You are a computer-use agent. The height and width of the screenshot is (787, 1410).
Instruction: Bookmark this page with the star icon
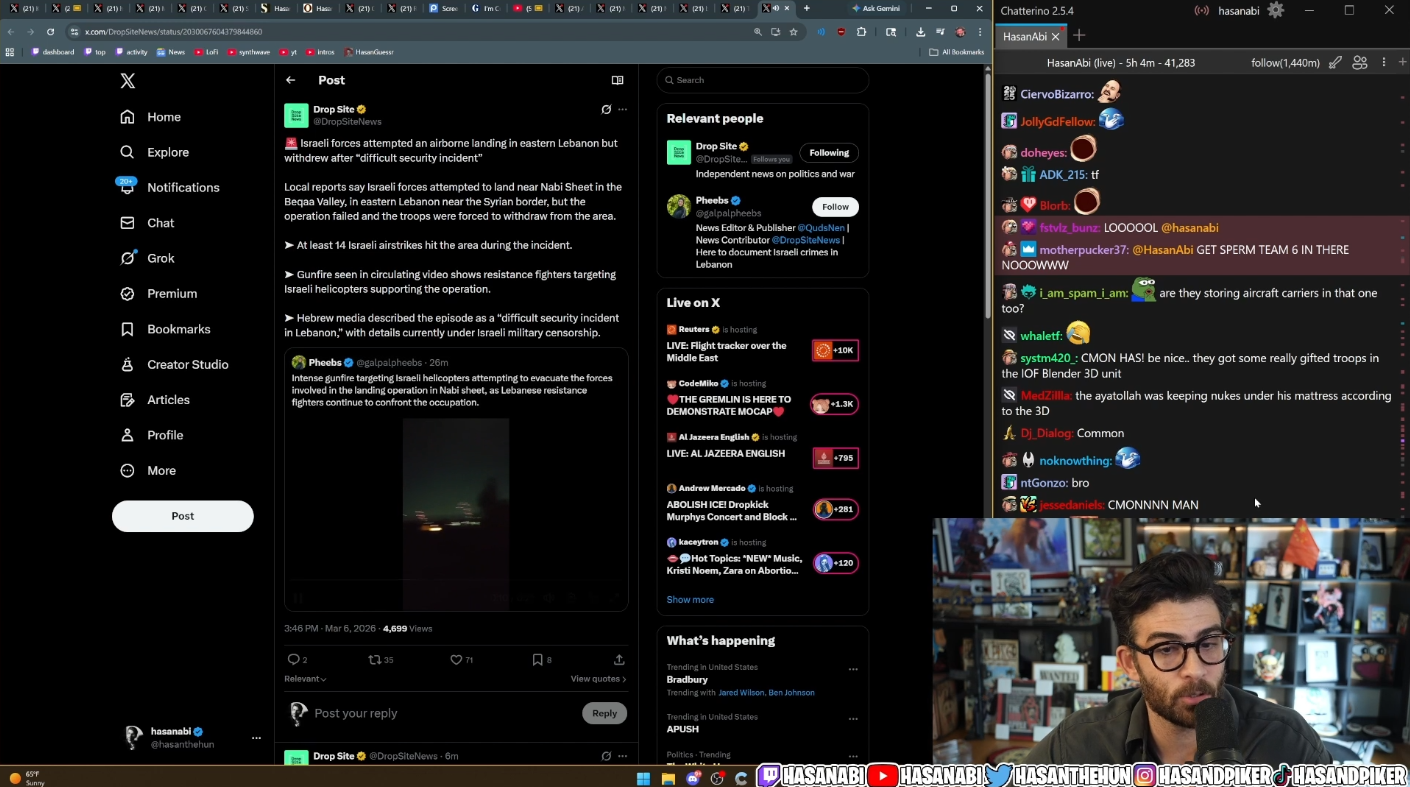coord(794,32)
